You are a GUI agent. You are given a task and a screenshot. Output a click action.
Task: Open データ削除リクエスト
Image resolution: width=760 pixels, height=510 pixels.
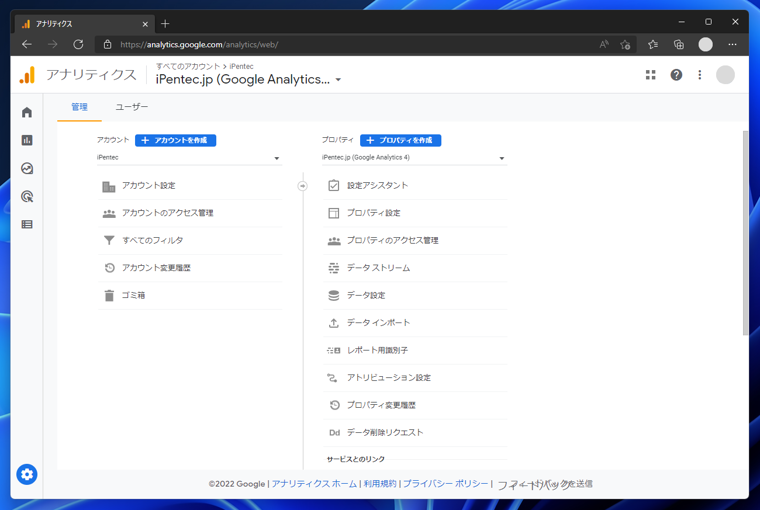tap(415, 432)
